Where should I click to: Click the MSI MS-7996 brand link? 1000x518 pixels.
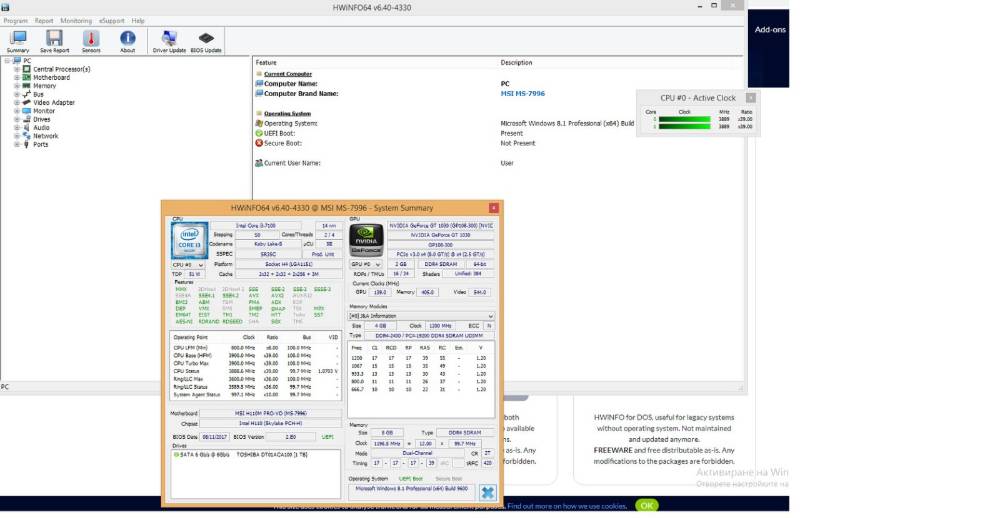tap(522, 93)
